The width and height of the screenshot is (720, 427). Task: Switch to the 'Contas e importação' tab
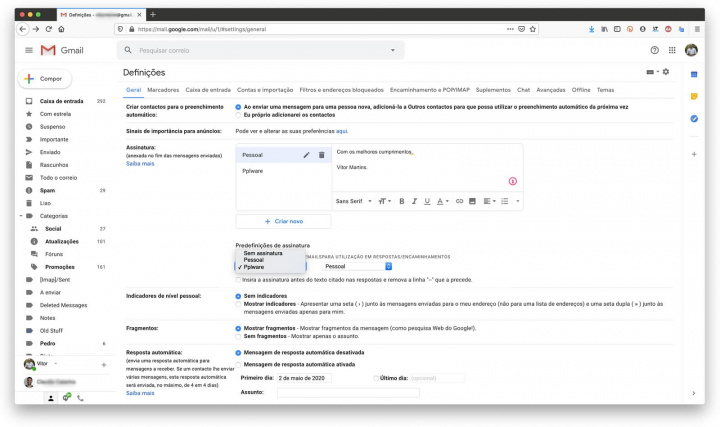coord(265,90)
